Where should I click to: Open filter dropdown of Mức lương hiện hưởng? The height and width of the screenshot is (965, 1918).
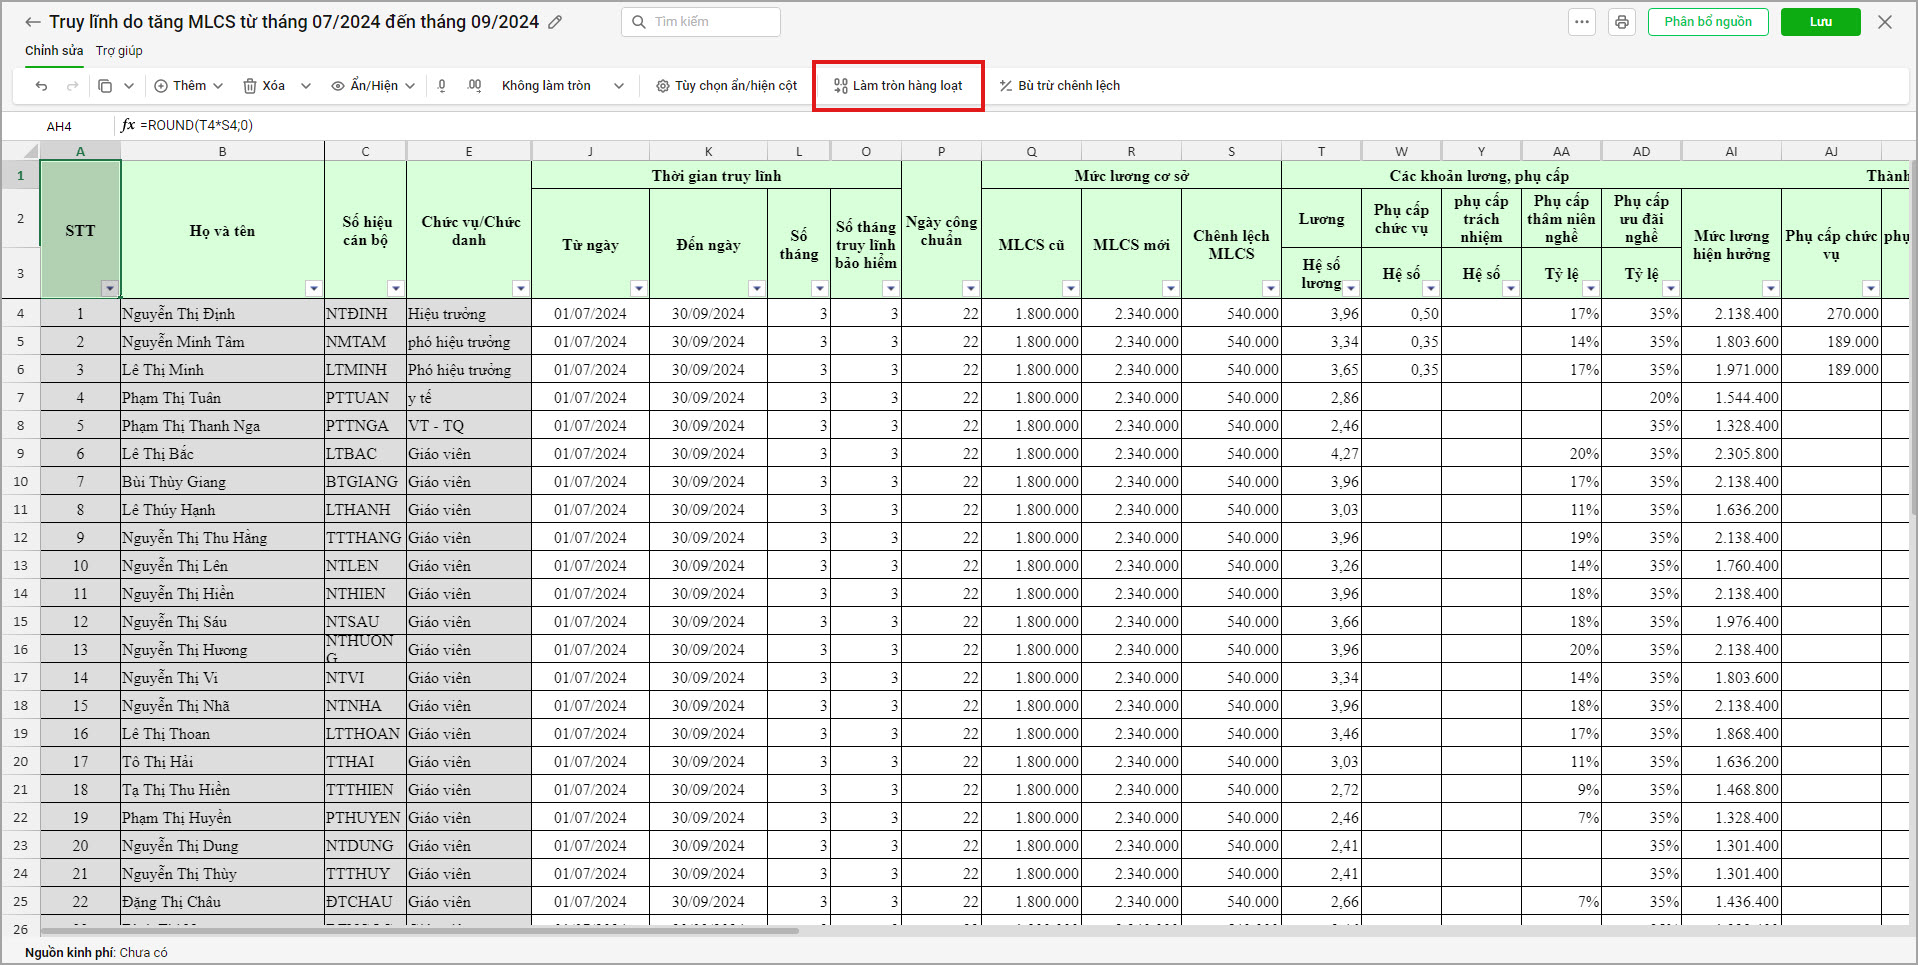coord(1770,289)
